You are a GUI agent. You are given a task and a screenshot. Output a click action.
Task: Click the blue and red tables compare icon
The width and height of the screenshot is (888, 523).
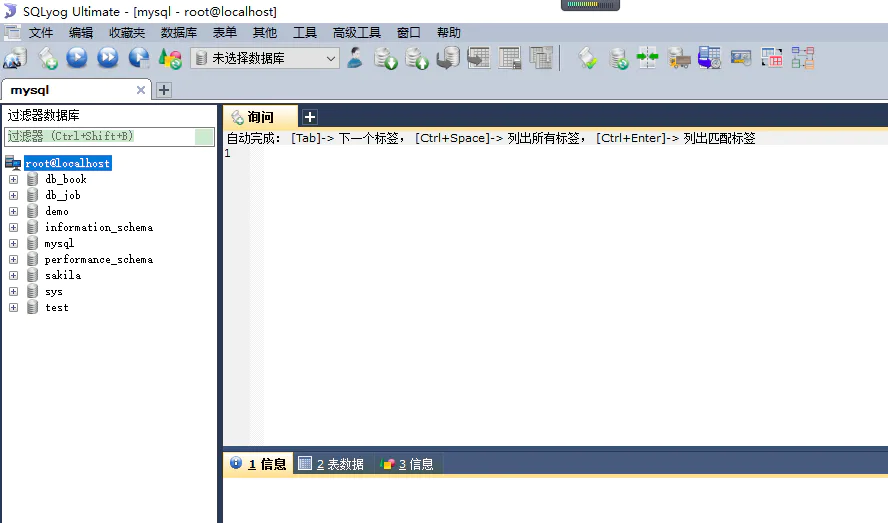click(x=771, y=58)
